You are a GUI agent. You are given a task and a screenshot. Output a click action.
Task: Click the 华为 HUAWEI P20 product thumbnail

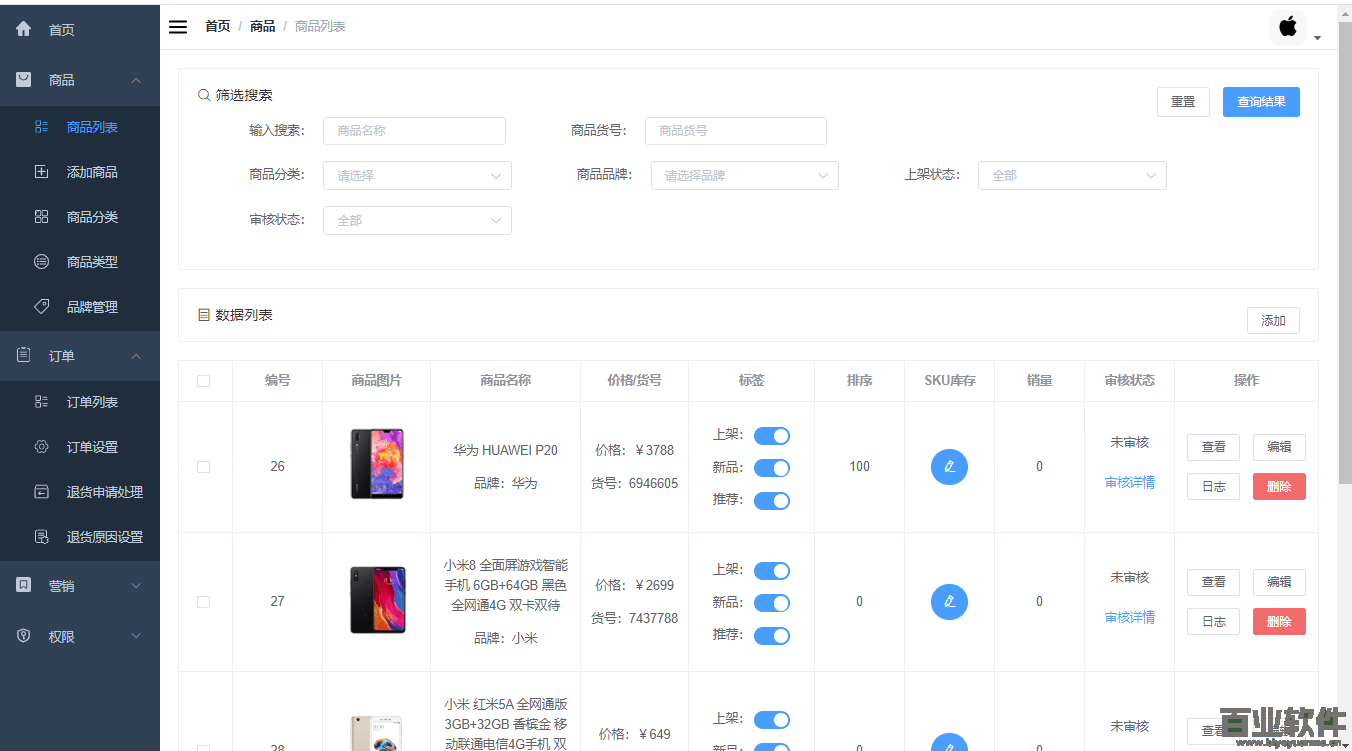(x=377, y=464)
